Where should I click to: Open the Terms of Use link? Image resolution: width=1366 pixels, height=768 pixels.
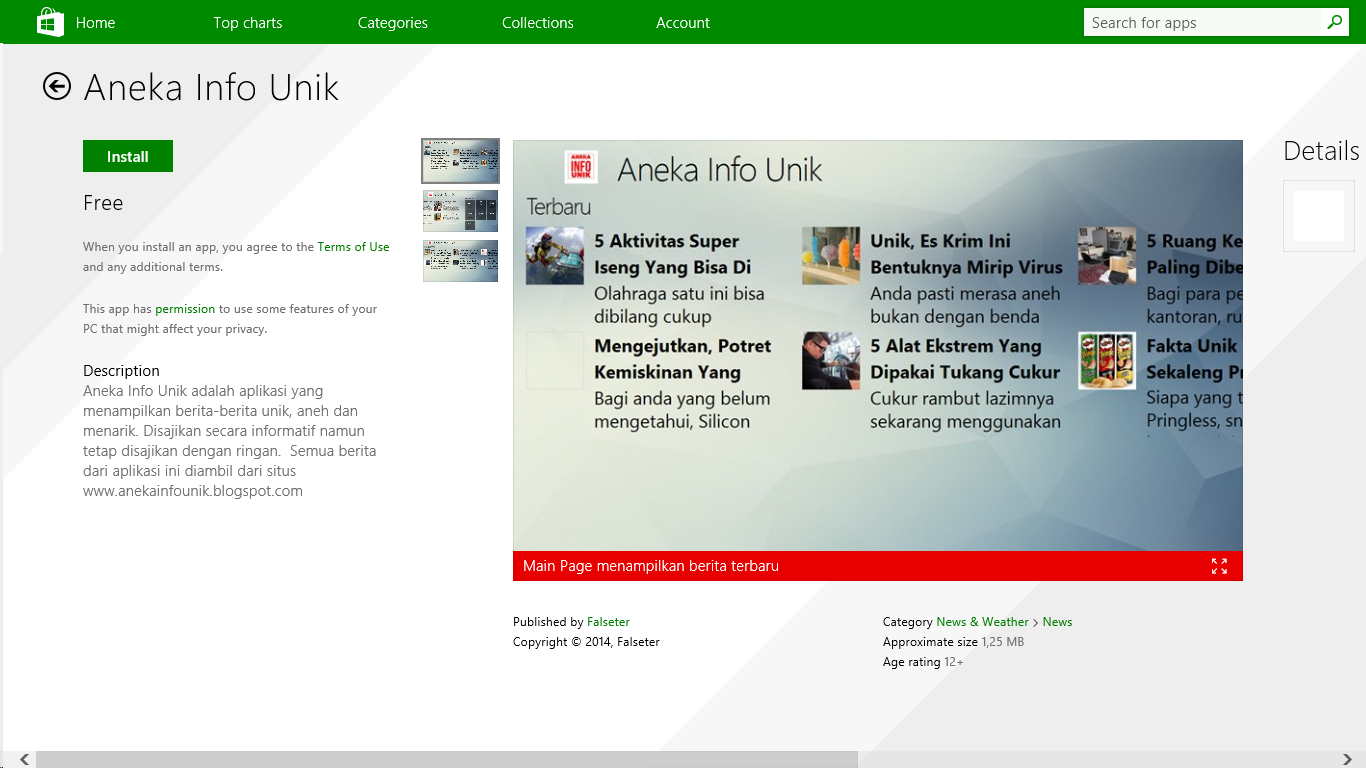tap(353, 247)
